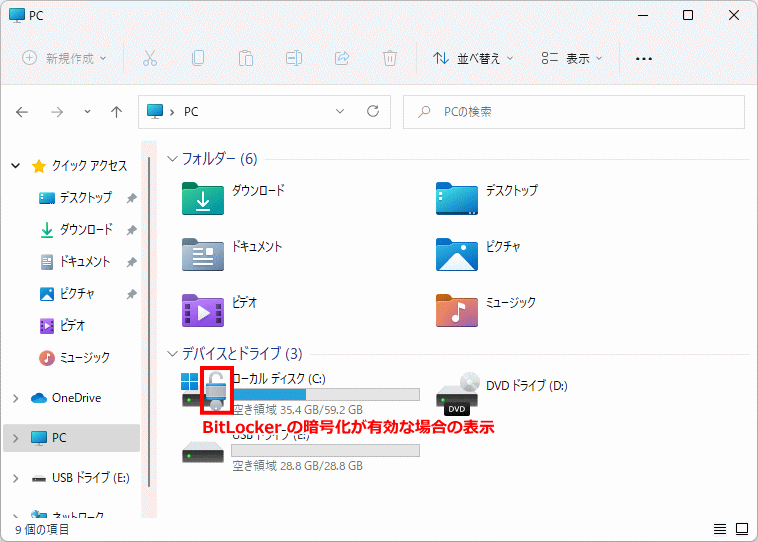Expand the OneDrive tree node
Viewport: 758px width, 542px height.
15,398
